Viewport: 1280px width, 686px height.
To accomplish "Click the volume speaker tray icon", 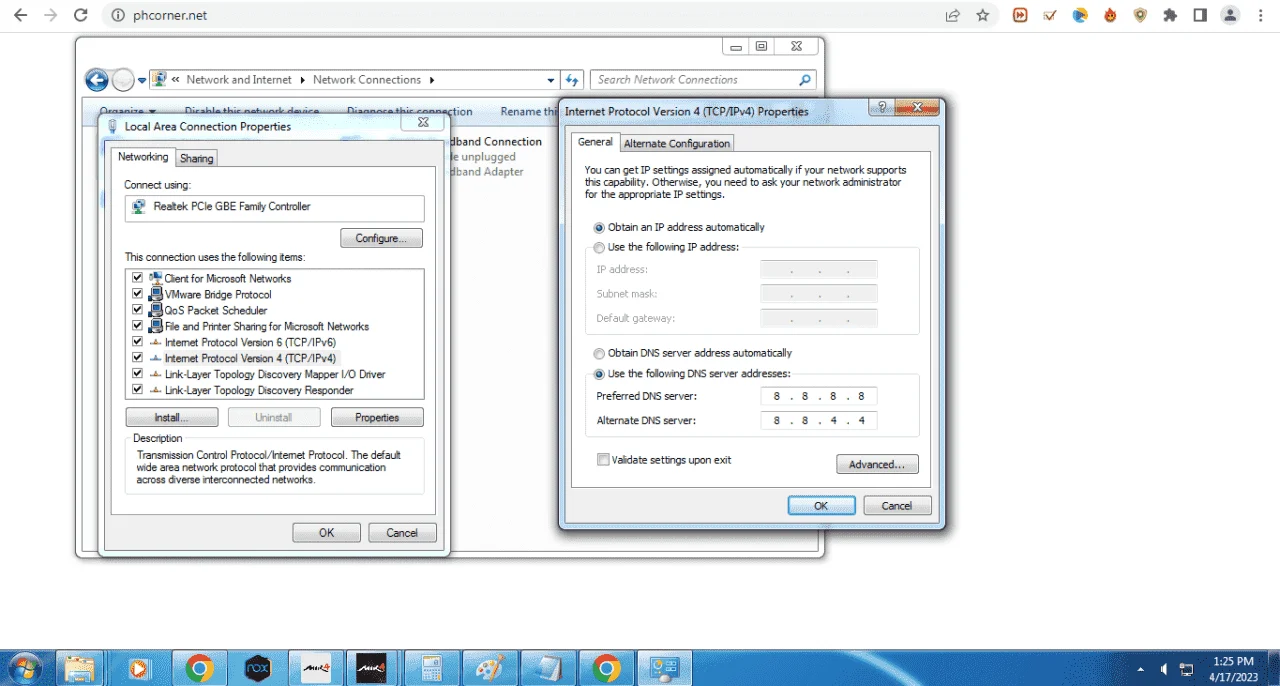I will pos(1164,668).
